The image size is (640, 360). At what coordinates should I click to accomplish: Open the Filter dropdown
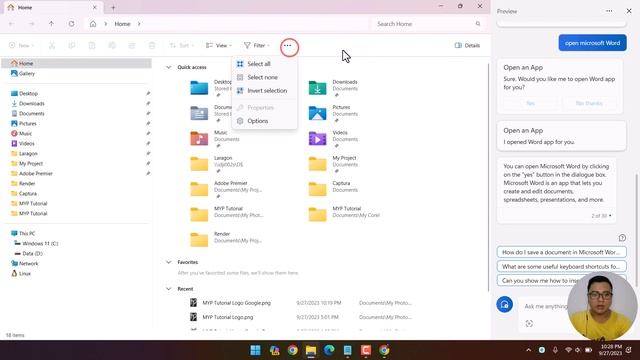257,45
